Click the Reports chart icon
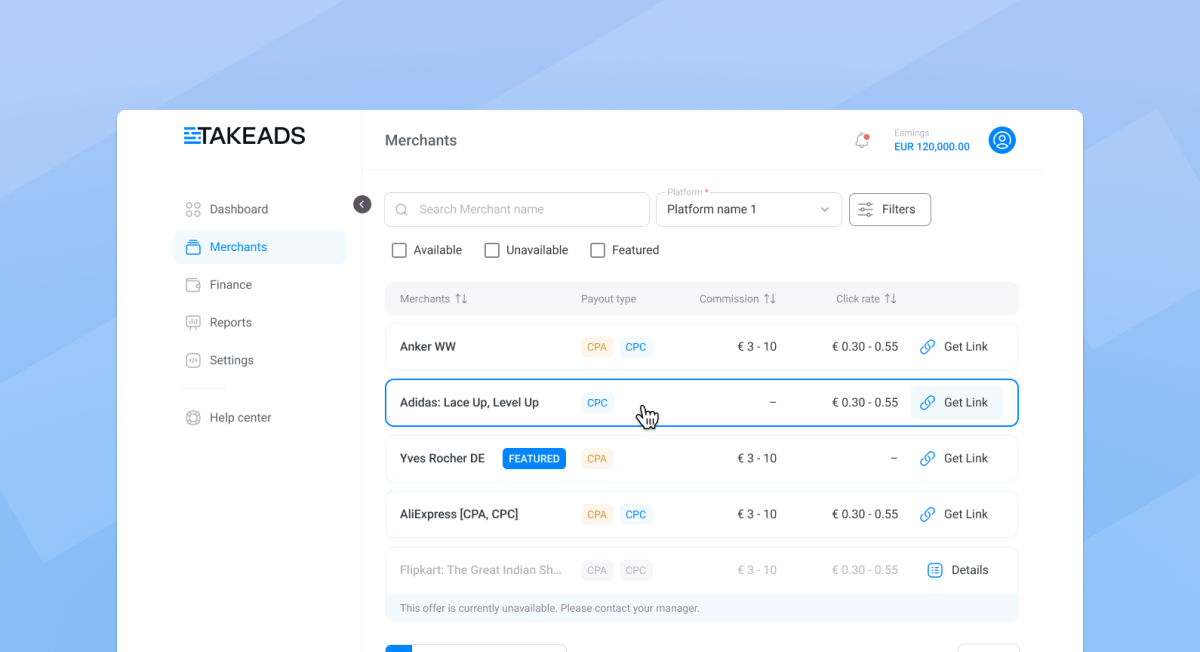The height and width of the screenshot is (652, 1200). 193,322
